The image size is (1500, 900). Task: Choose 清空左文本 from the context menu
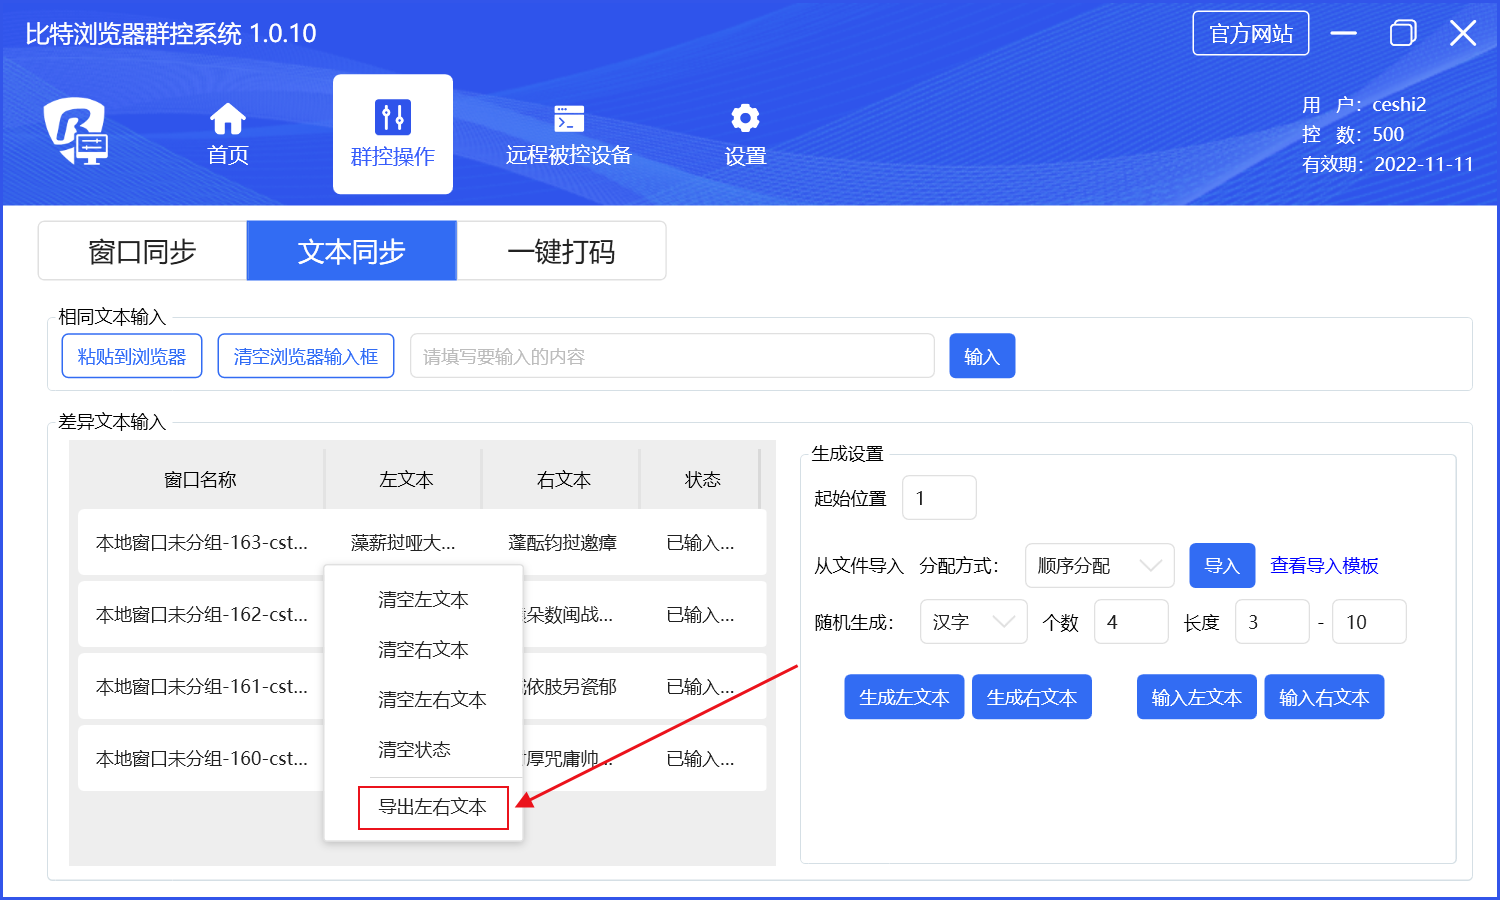423,600
